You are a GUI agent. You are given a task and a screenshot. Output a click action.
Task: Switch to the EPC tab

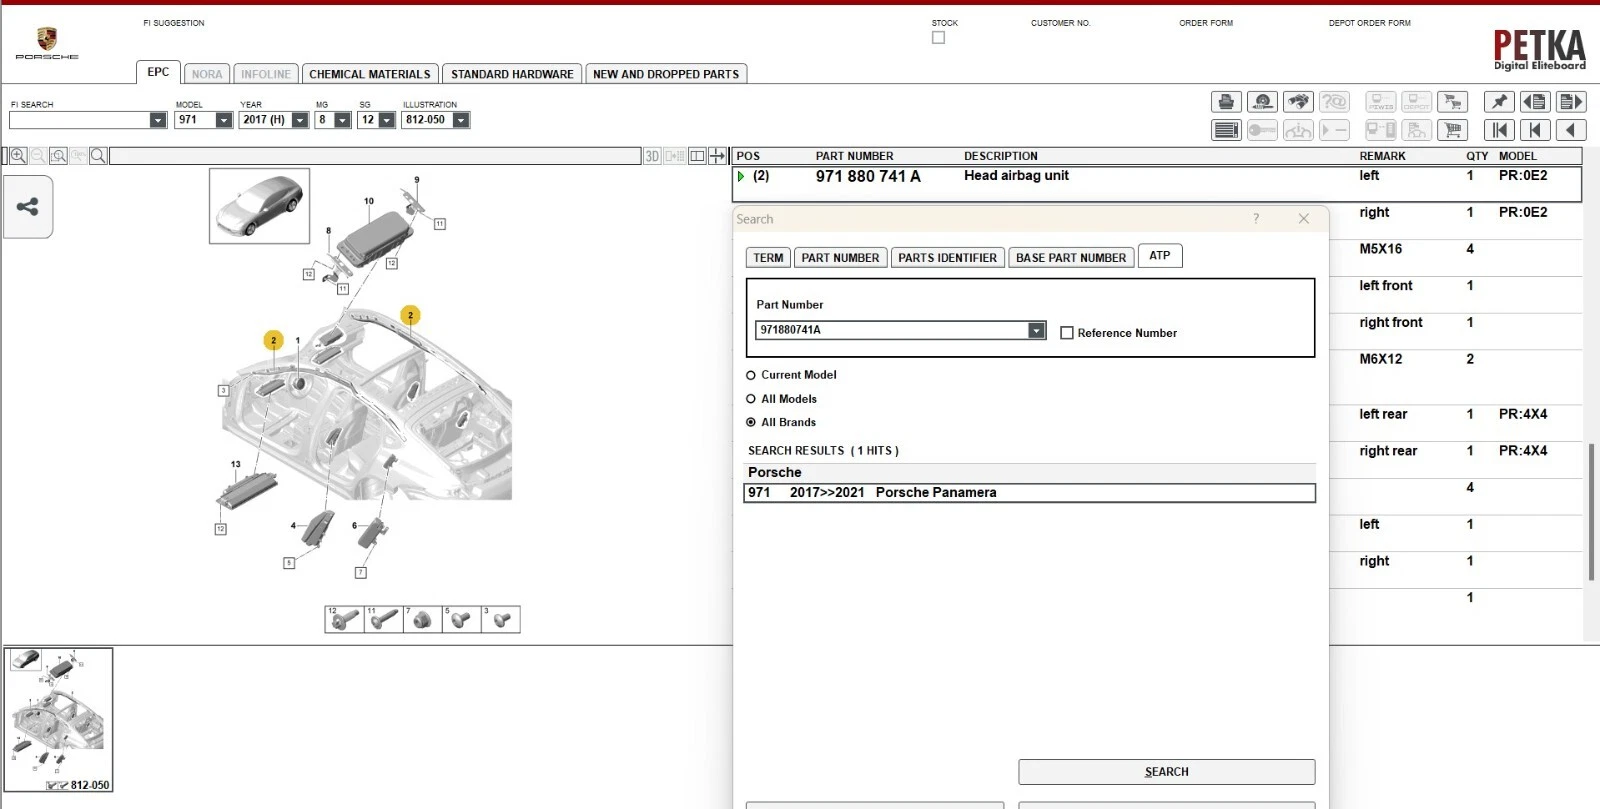[158, 72]
